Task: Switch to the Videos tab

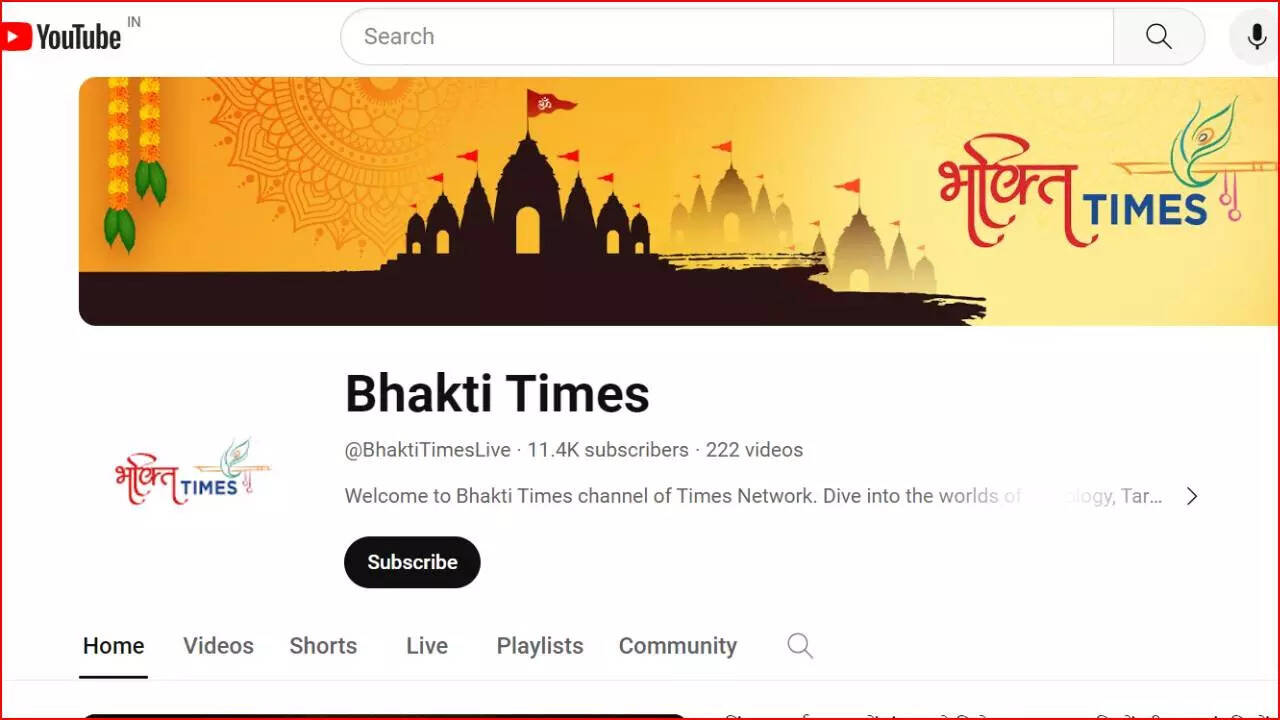Action: pyautogui.click(x=218, y=646)
